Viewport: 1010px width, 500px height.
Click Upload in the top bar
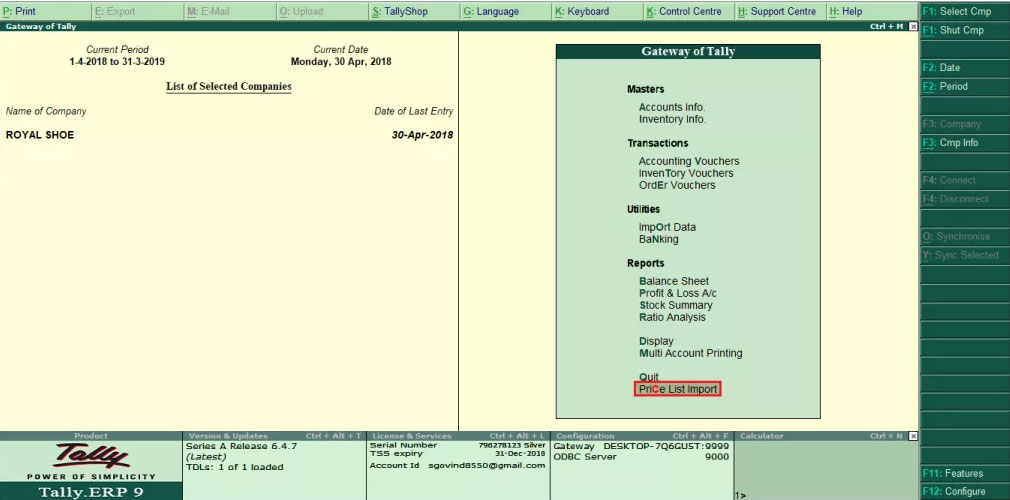coord(322,12)
